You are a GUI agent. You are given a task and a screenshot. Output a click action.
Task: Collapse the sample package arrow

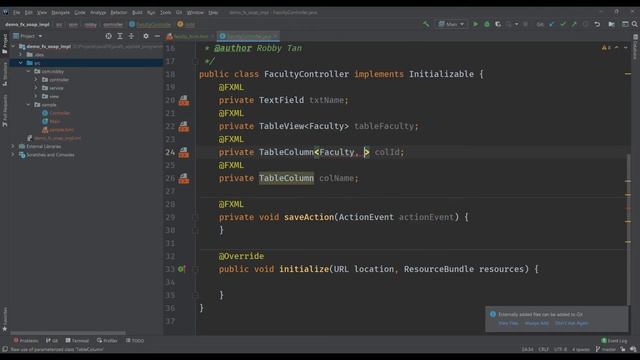click(x=29, y=104)
